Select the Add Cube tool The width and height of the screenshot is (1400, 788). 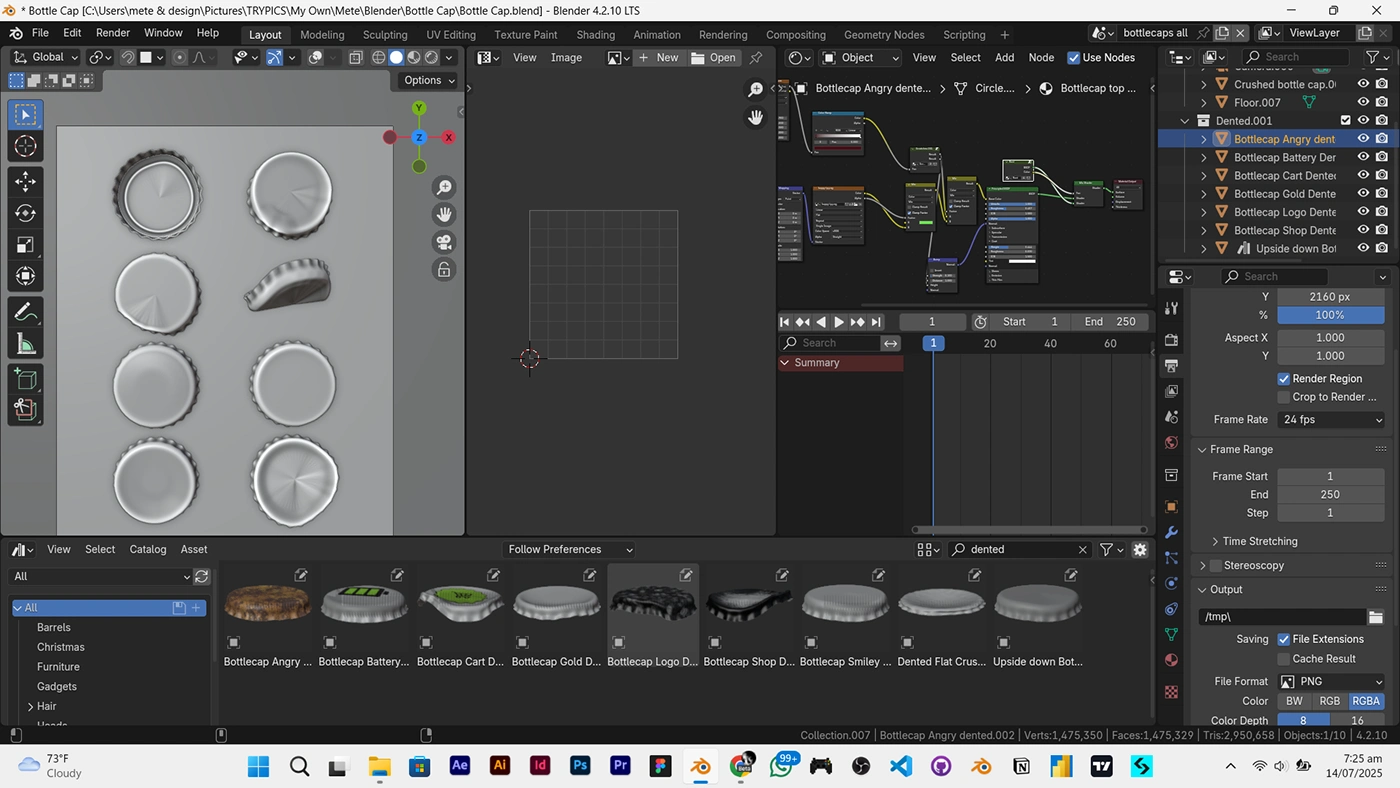click(x=26, y=379)
